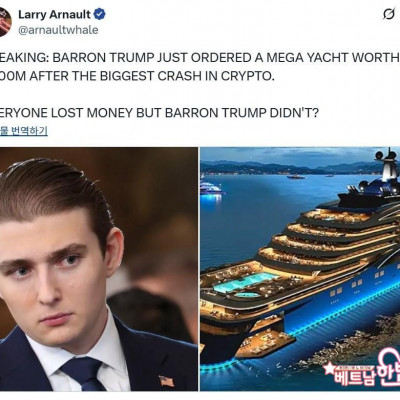Click the Korean translate post link (번역하기)
The width and height of the screenshot is (400, 400).
pyautogui.click(x=24, y=130)
